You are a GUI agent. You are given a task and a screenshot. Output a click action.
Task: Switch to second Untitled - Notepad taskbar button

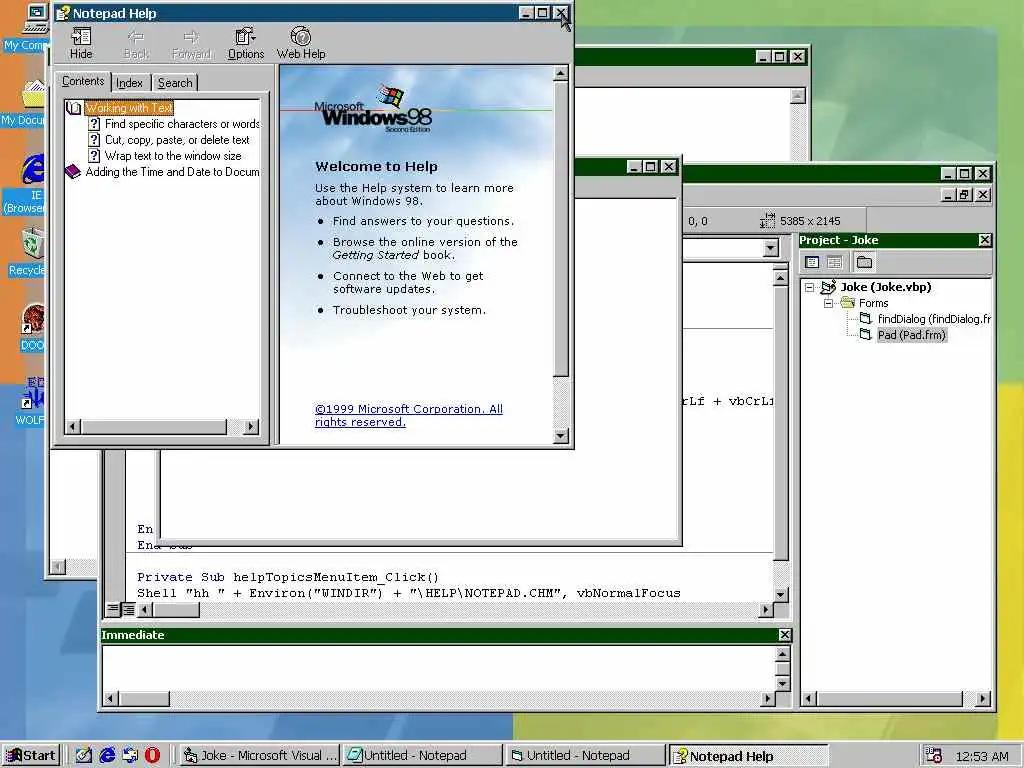[585, 756]
